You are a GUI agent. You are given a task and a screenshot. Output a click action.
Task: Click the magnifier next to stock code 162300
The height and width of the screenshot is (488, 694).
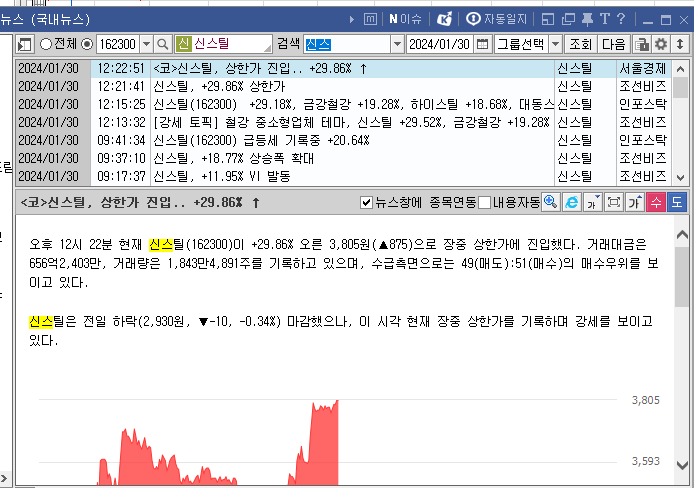click(x=162, y=44)
